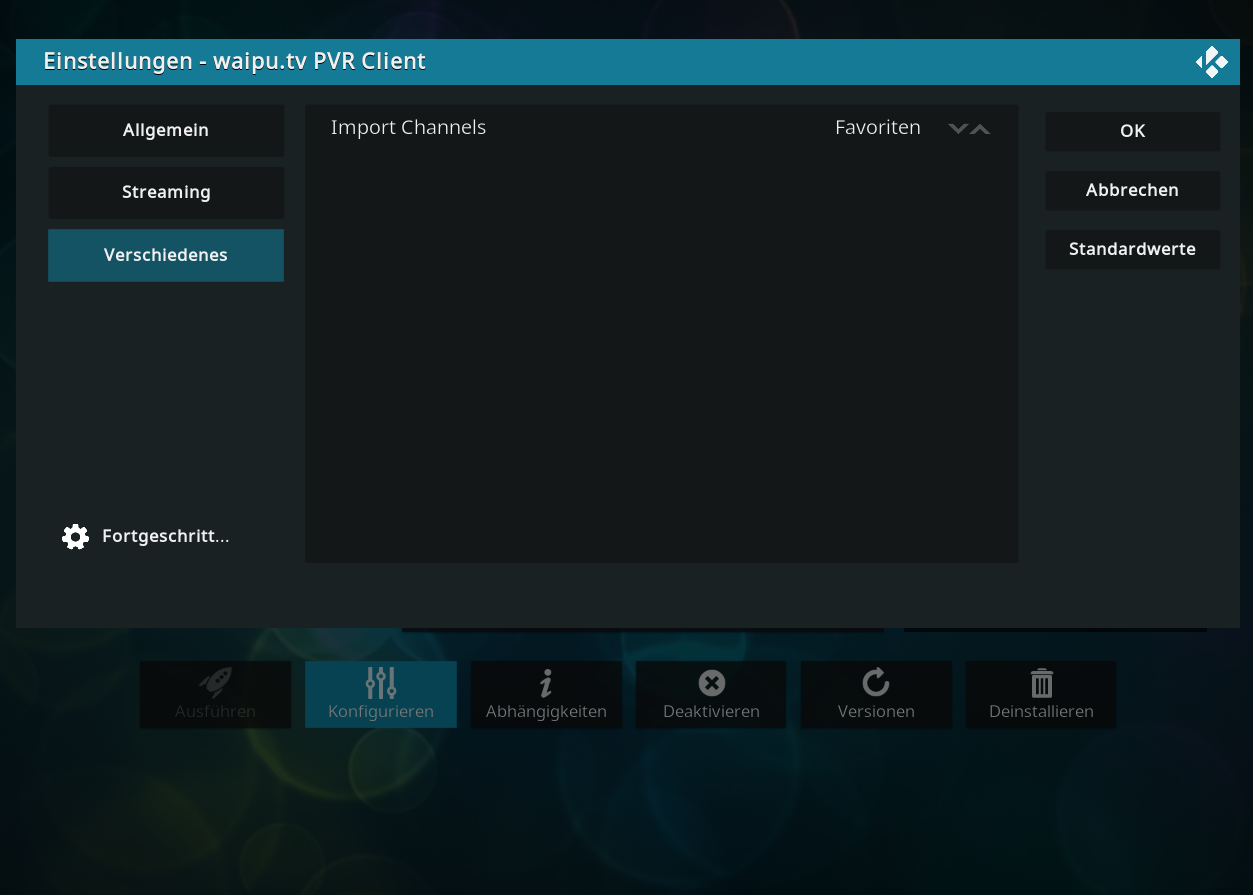The height and width of the screenshot is (895, 1253).
Task: Click the Konfigurieren sliders icon
Action: tap(381, 683)
